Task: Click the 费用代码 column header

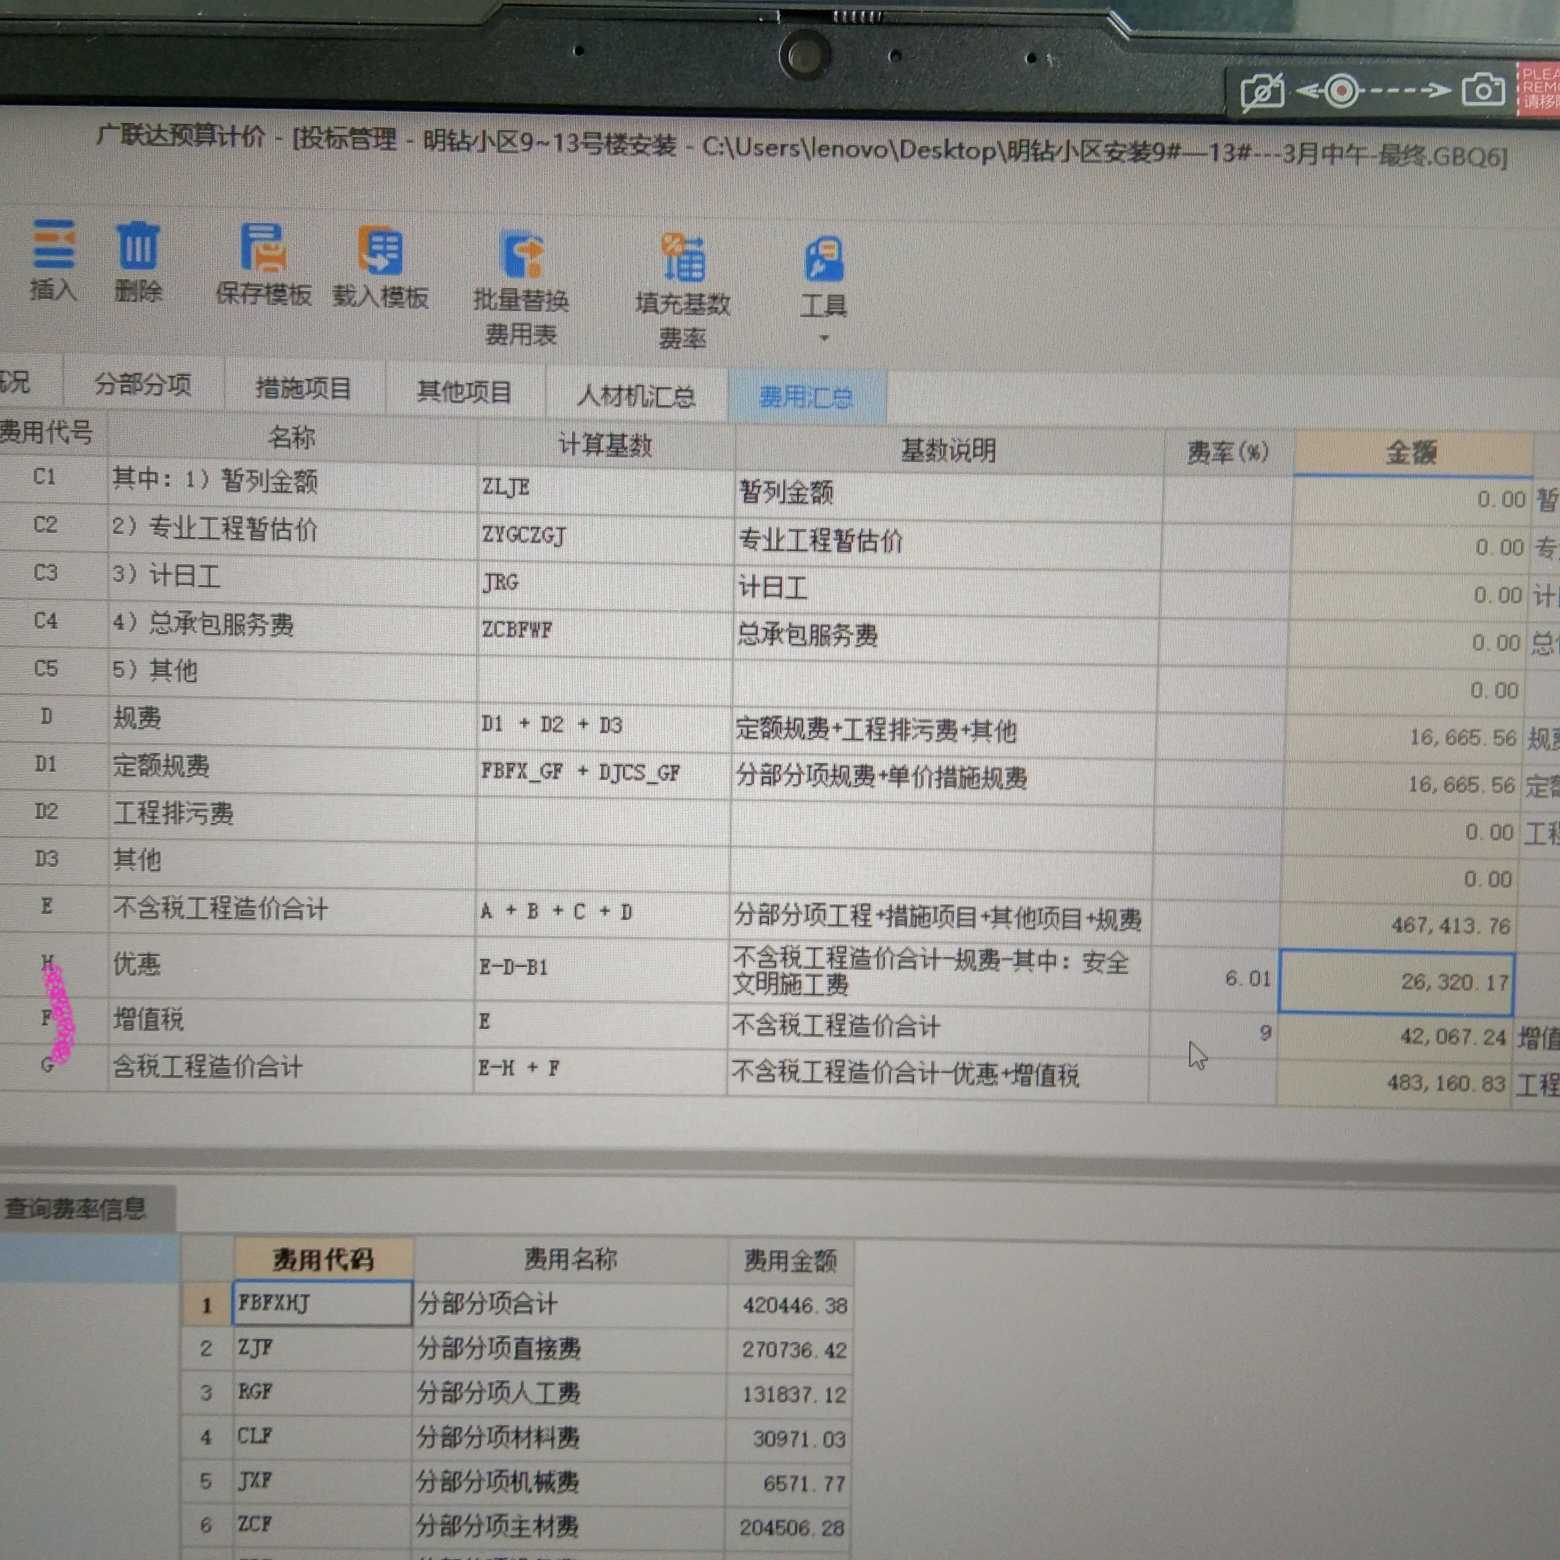Action: (x=323, y=1258)
